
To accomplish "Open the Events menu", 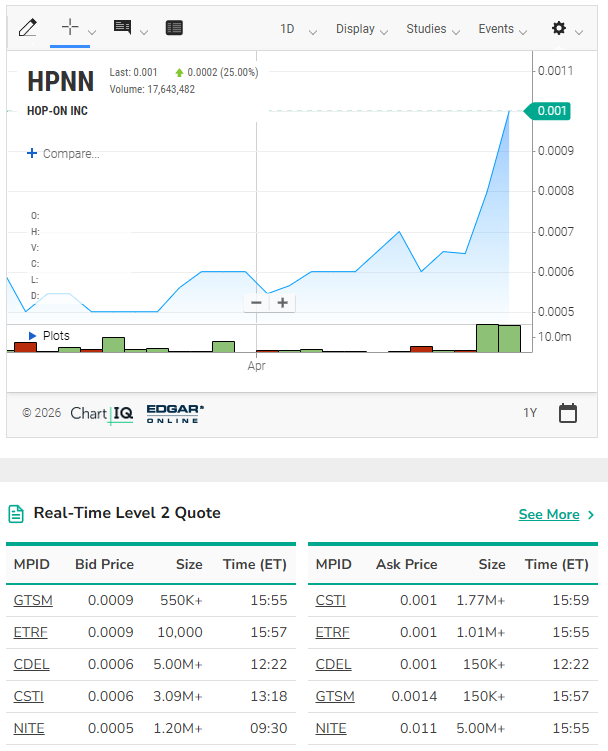I will [502, 29].
